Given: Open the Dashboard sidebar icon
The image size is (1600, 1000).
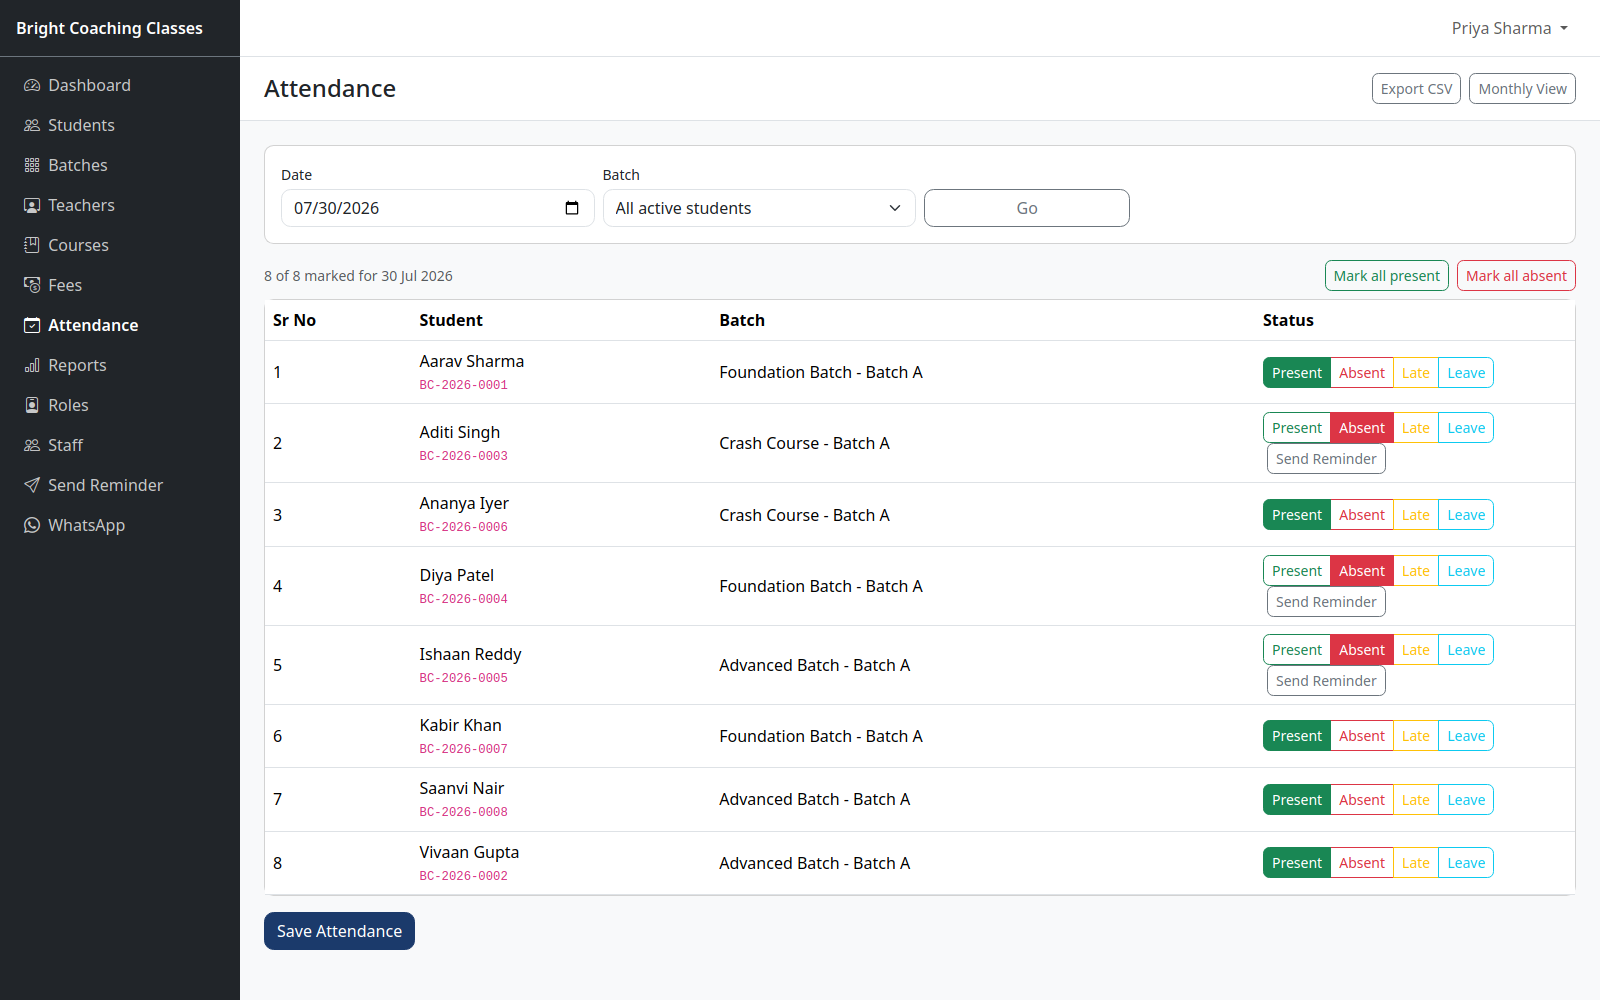Looking at the screenshot, I should [32, 85].
